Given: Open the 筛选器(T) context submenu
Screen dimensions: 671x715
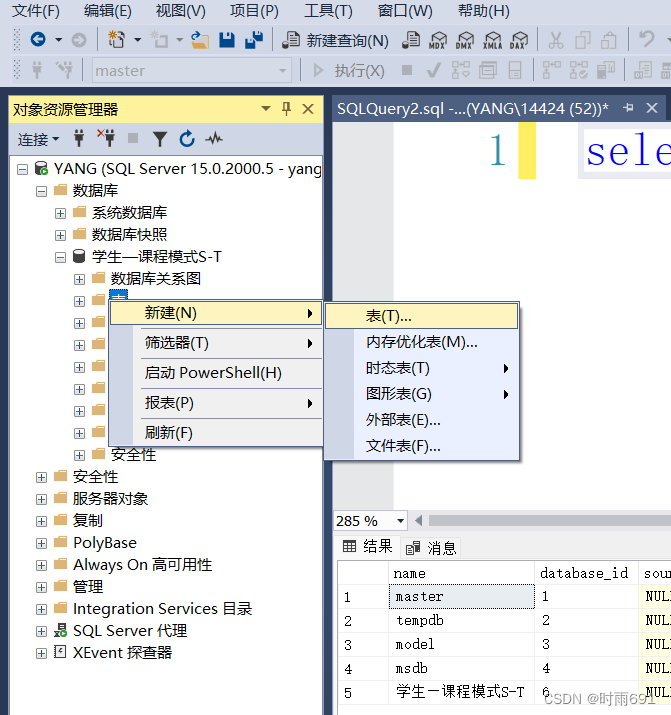Looking at the screenshot, I should [216, 343].
